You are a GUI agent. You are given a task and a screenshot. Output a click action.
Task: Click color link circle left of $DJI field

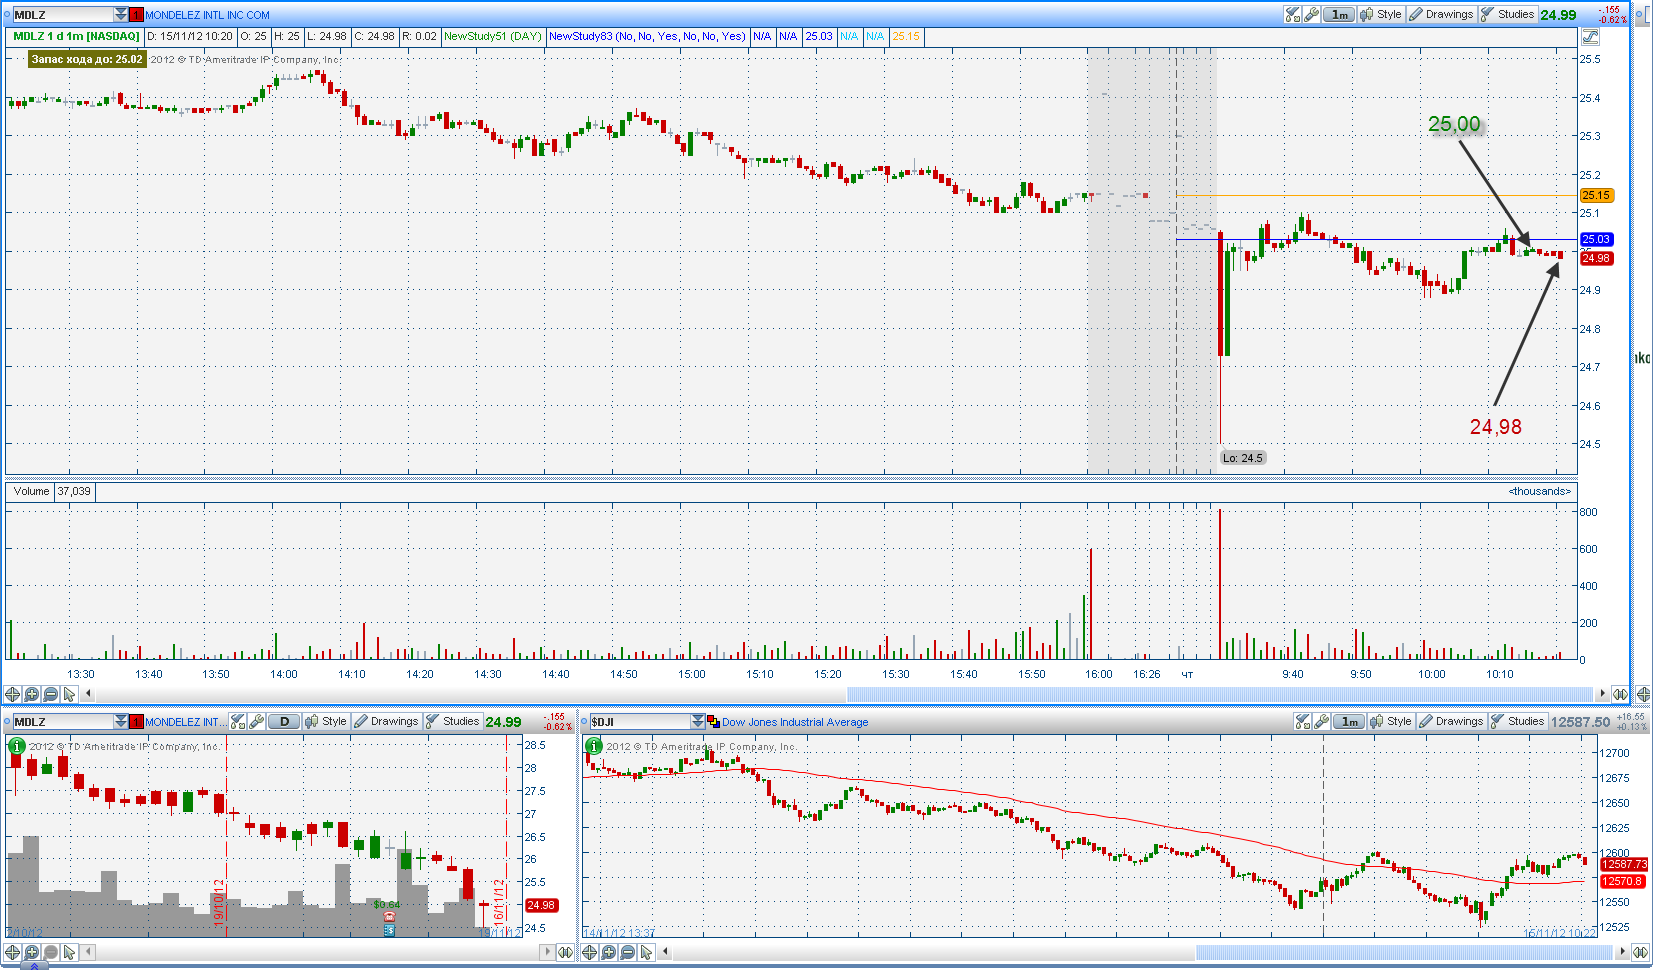click(x=584, y=722)
